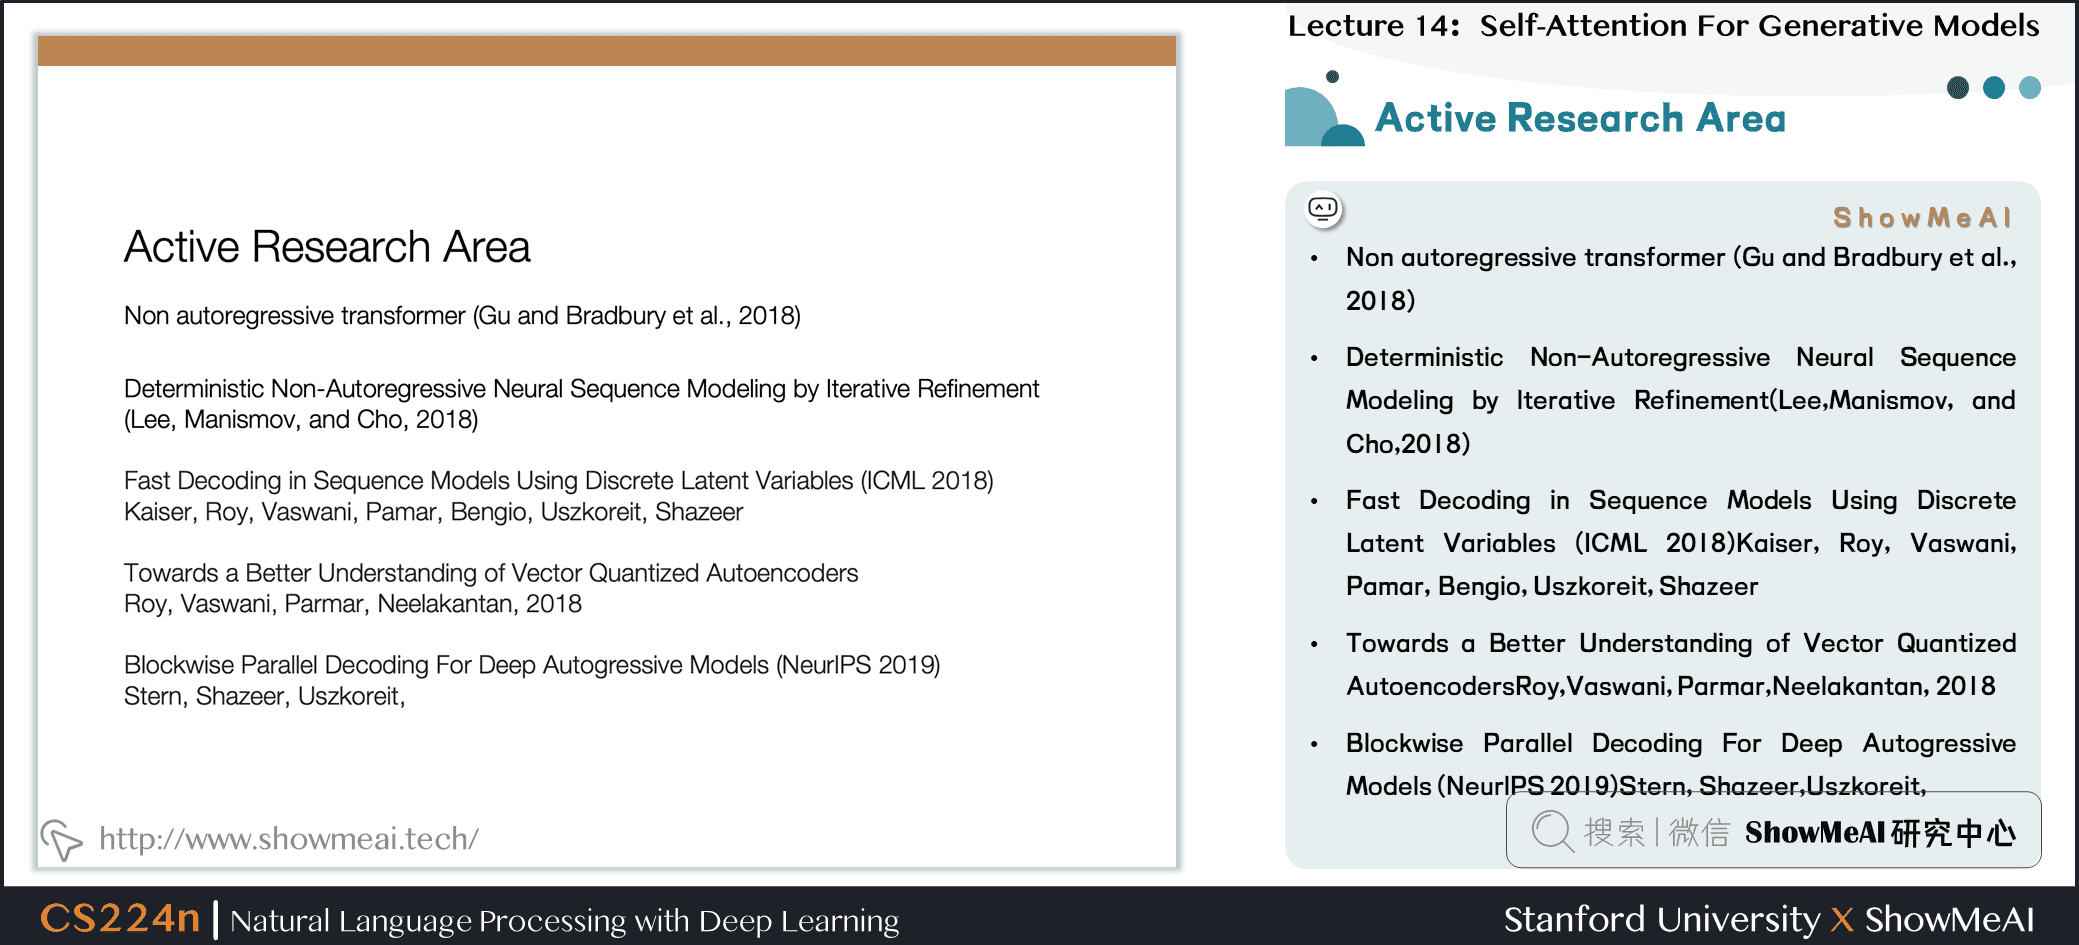The width and height of the screenshot is (2079, 945).
Task: Click slide line 'Kaiser, Roy, Vaswani, Pamar, Bengio'
Action: pyautogui.click(x=433, y=512)
